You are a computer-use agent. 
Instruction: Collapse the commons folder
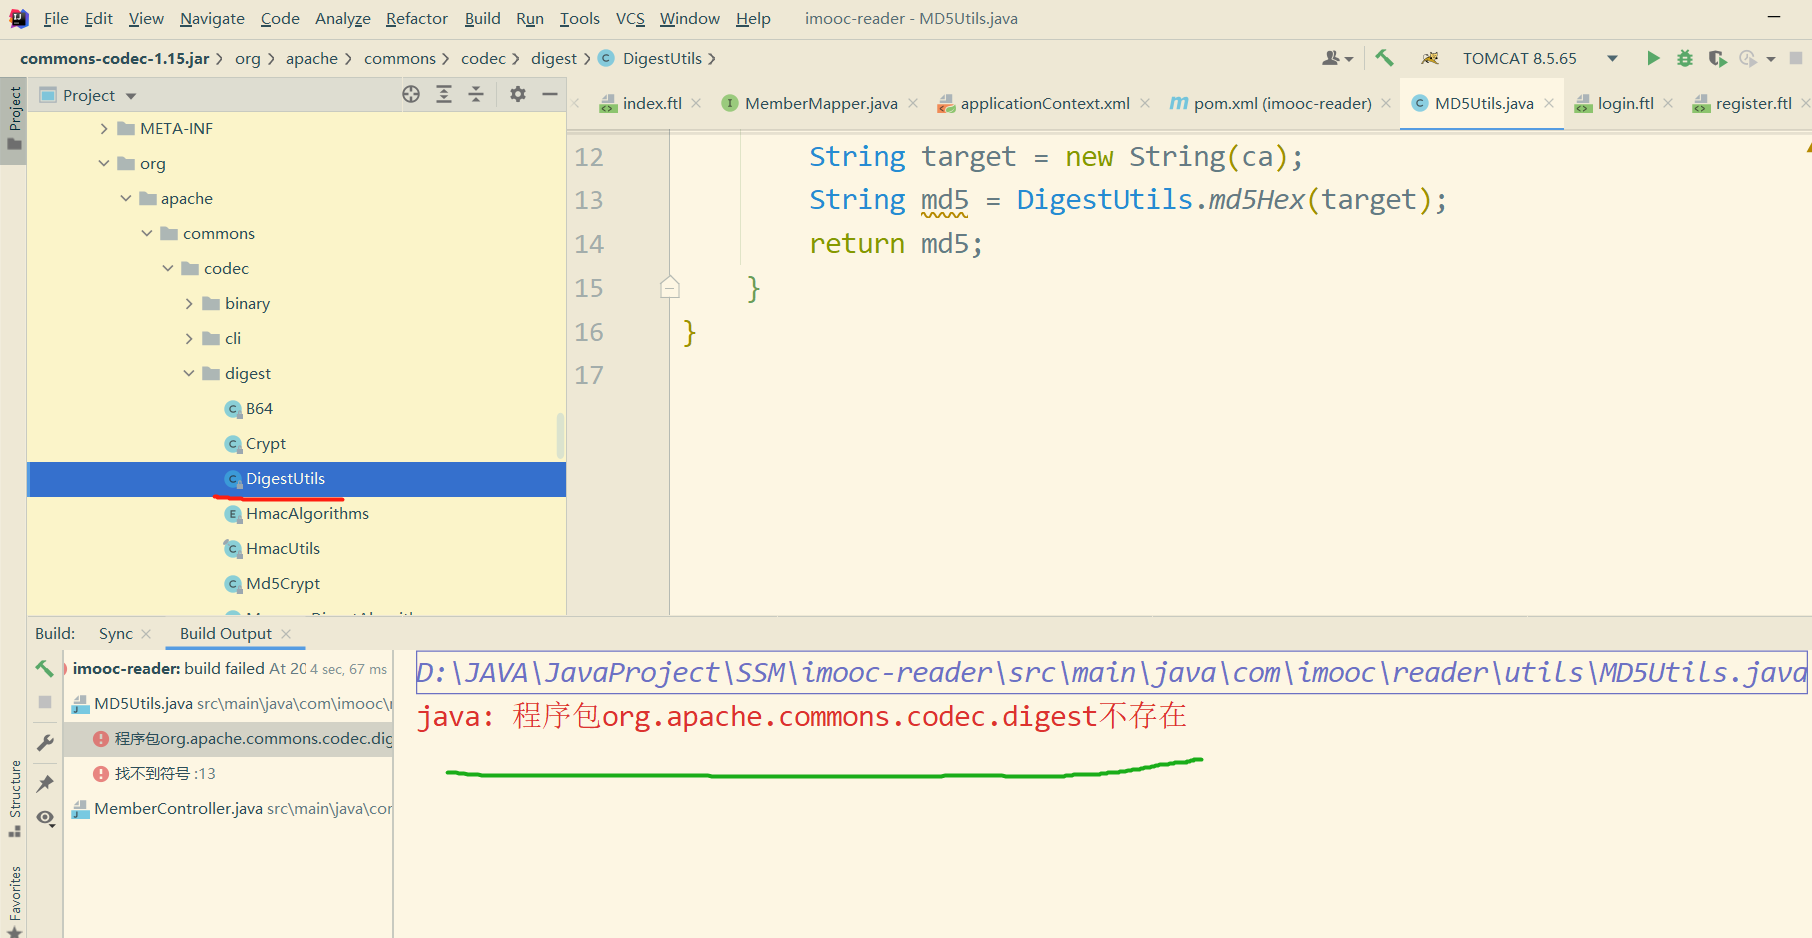[147, 233]
